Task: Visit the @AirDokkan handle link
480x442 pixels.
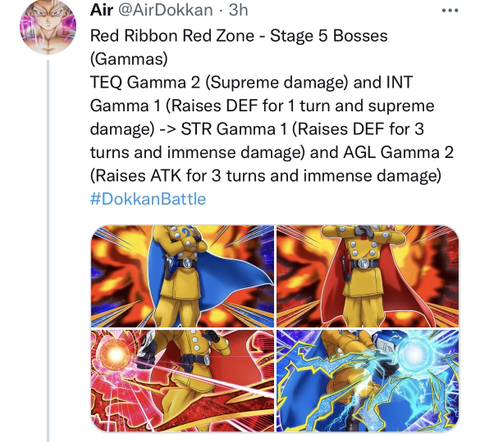Action: pyautogui.click(x=166, y=10)
